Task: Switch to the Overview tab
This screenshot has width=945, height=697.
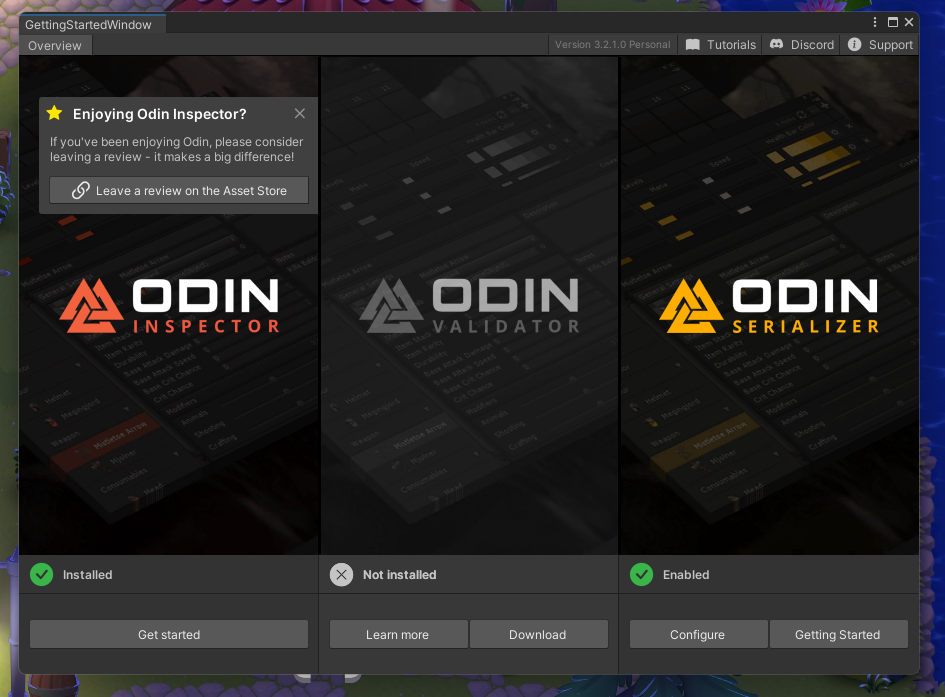Action: click(55, 46)
